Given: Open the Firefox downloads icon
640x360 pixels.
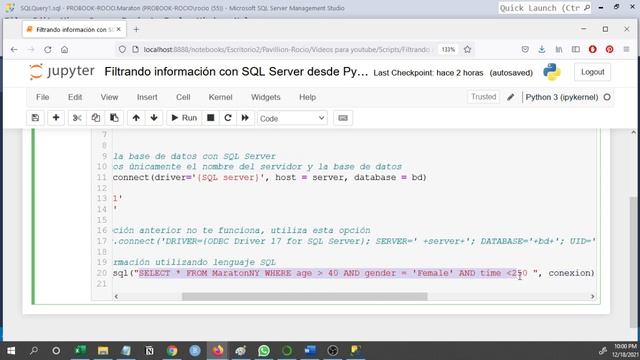Looking at the screenshot, I should coord(542,49).
